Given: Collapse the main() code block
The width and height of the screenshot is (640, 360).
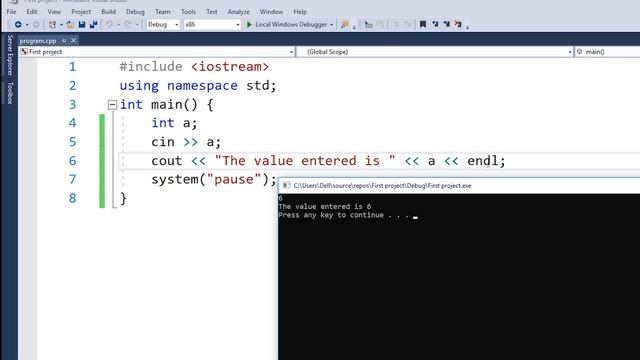Looking at the screenshot, I should pos(112,105).
